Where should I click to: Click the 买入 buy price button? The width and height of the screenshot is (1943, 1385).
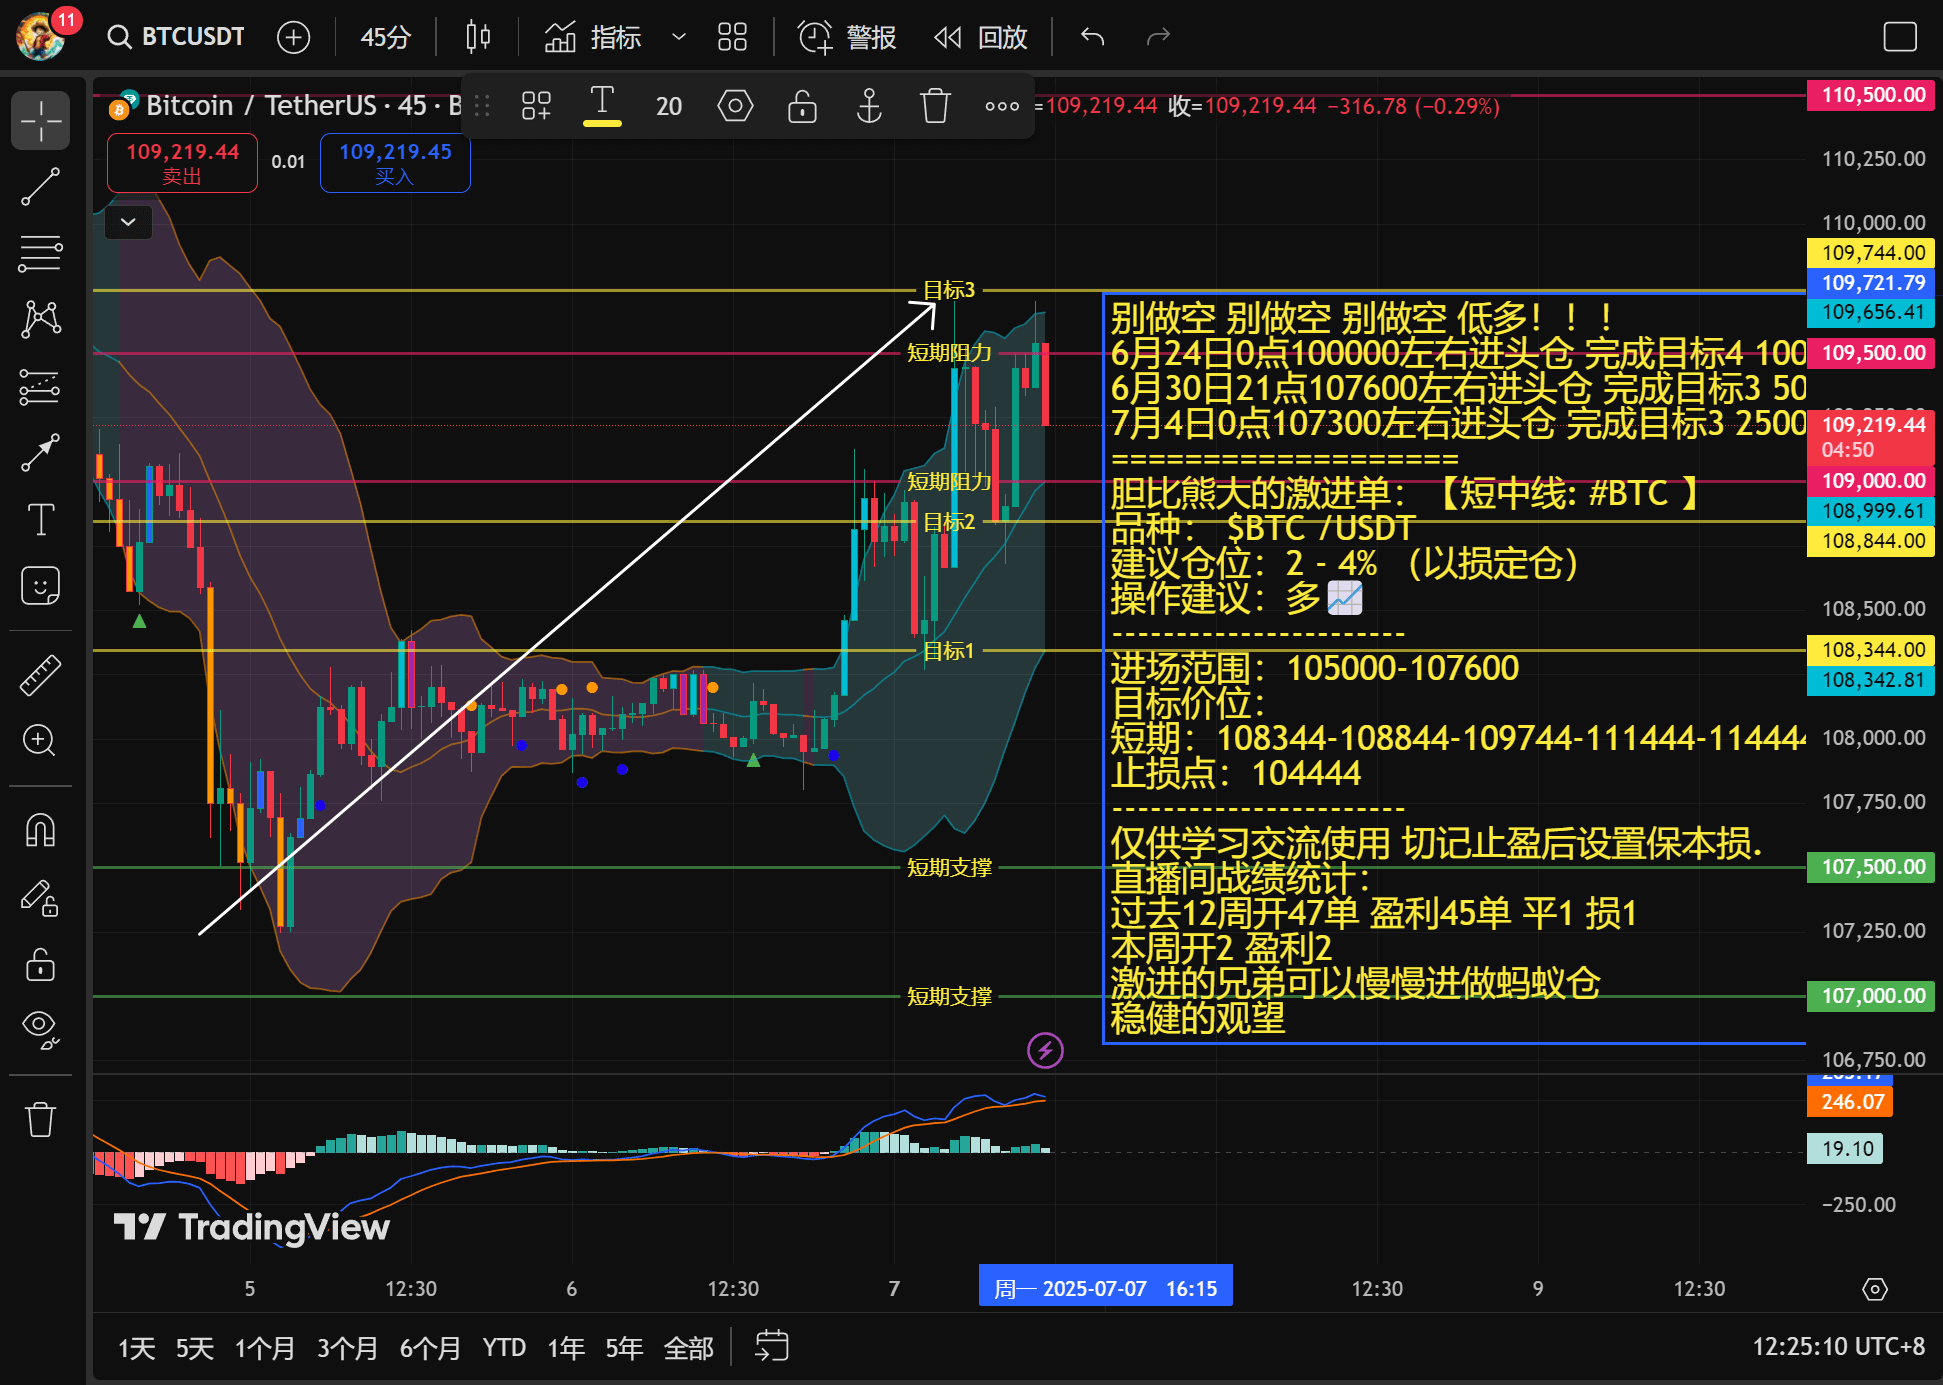coord(395,162)
